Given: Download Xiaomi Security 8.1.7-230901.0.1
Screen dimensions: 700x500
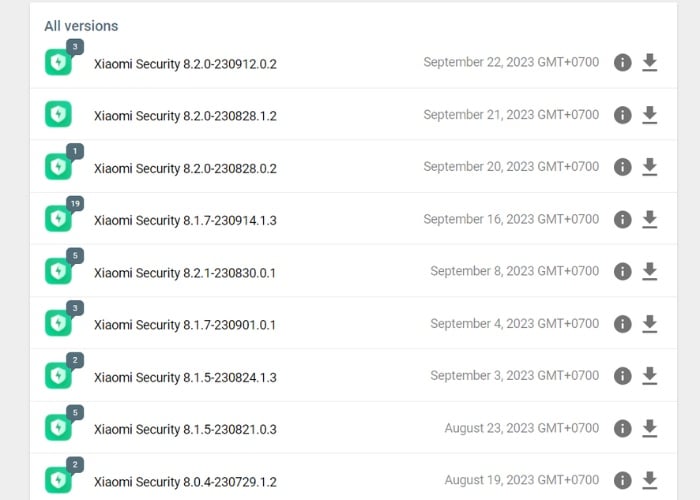Looking at the screenshot, I should tap(650, 323).
